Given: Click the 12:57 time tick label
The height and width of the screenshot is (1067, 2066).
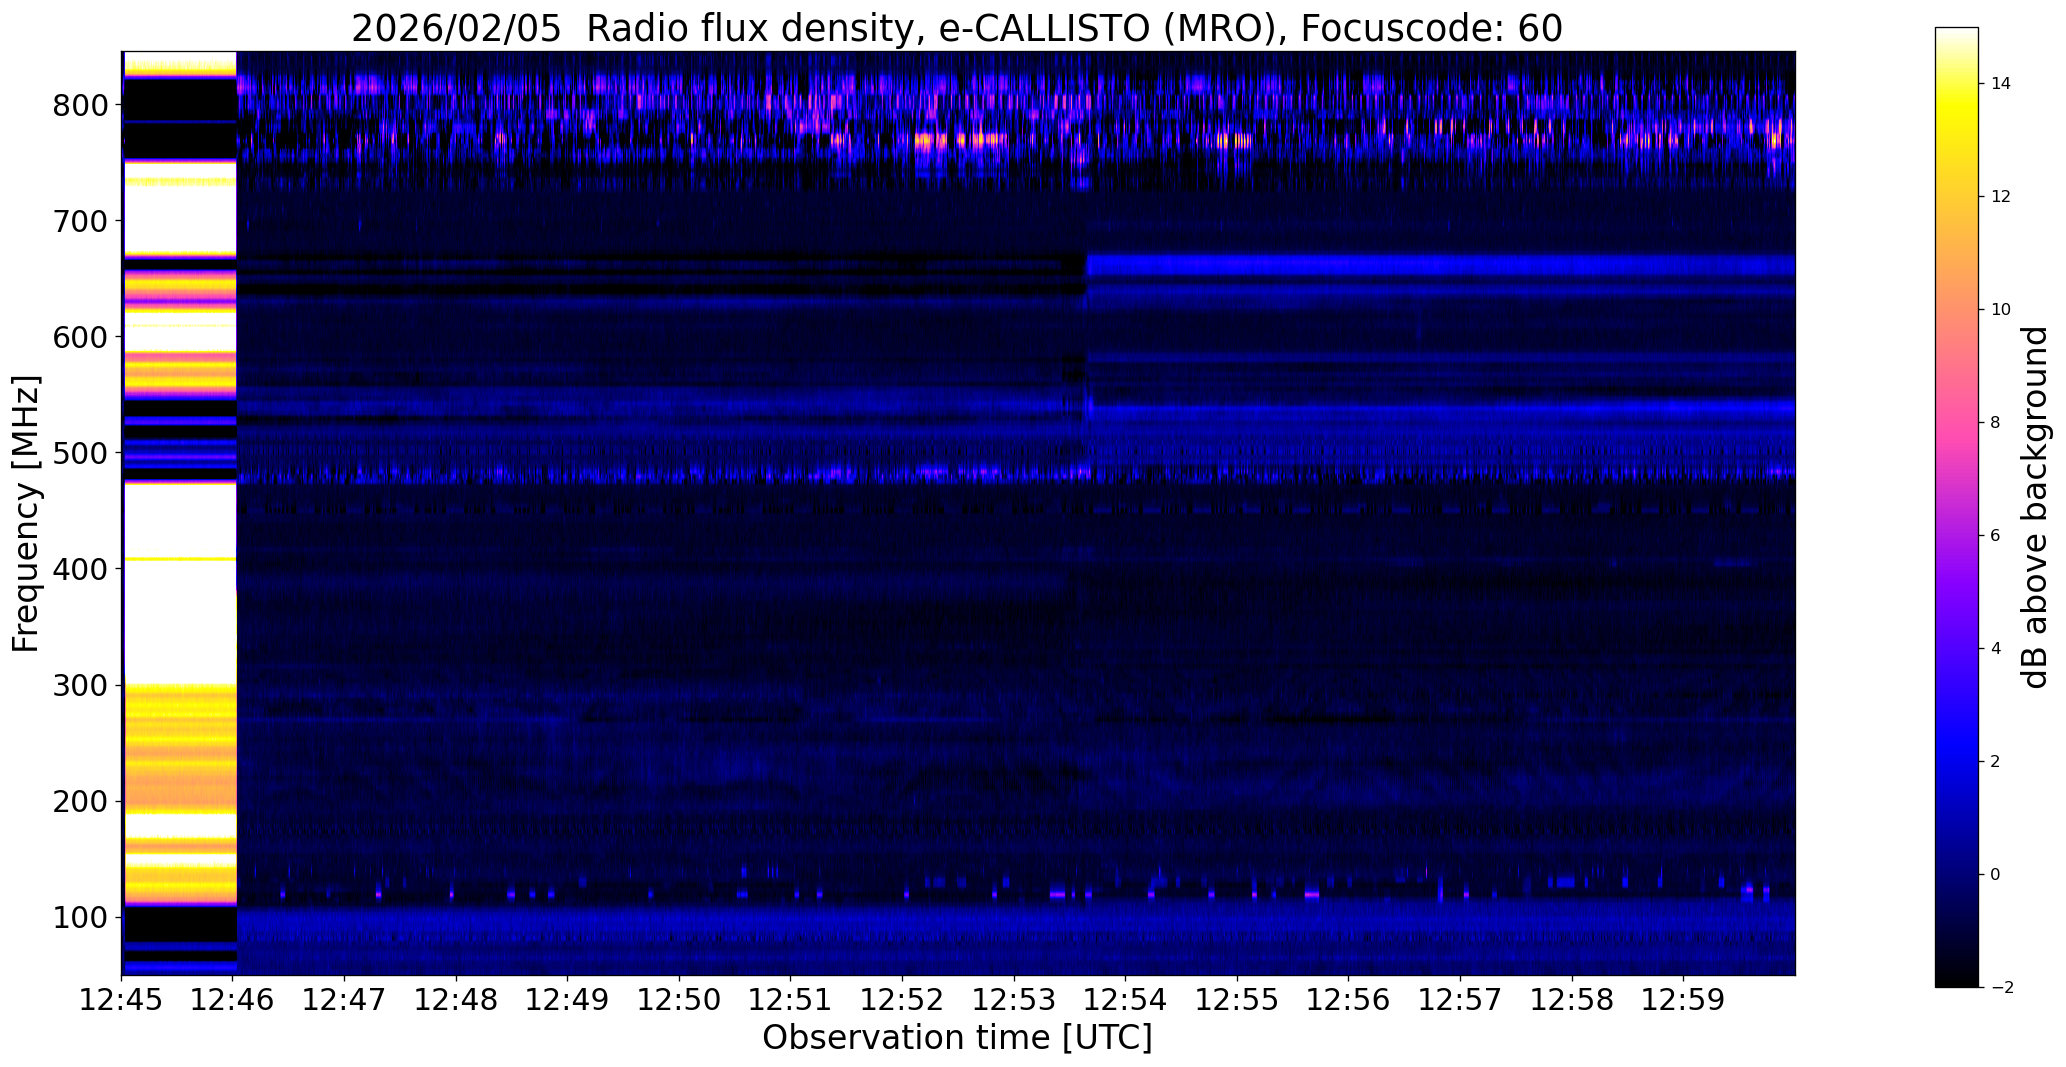Looking at the screenshot, I should coord(1460,1000).
